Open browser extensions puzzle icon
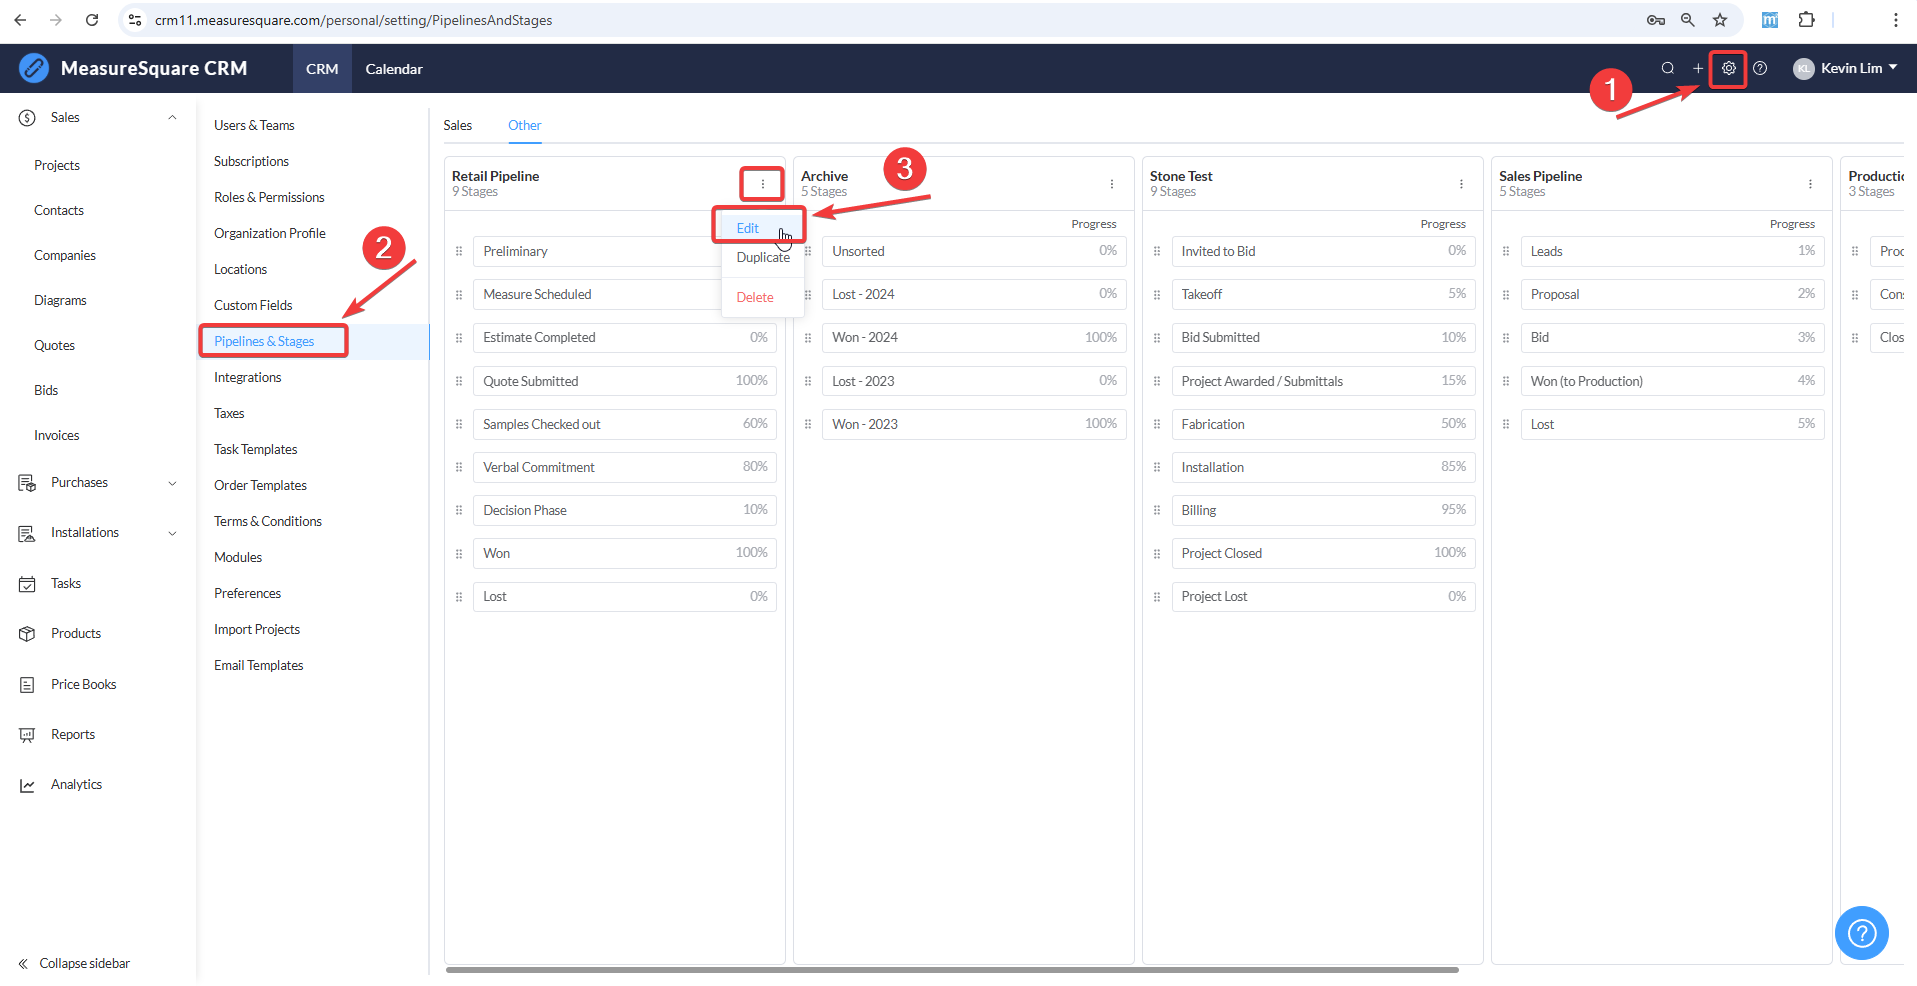The height and width of the screenshot is (986, 1917). coord(1806,20)
